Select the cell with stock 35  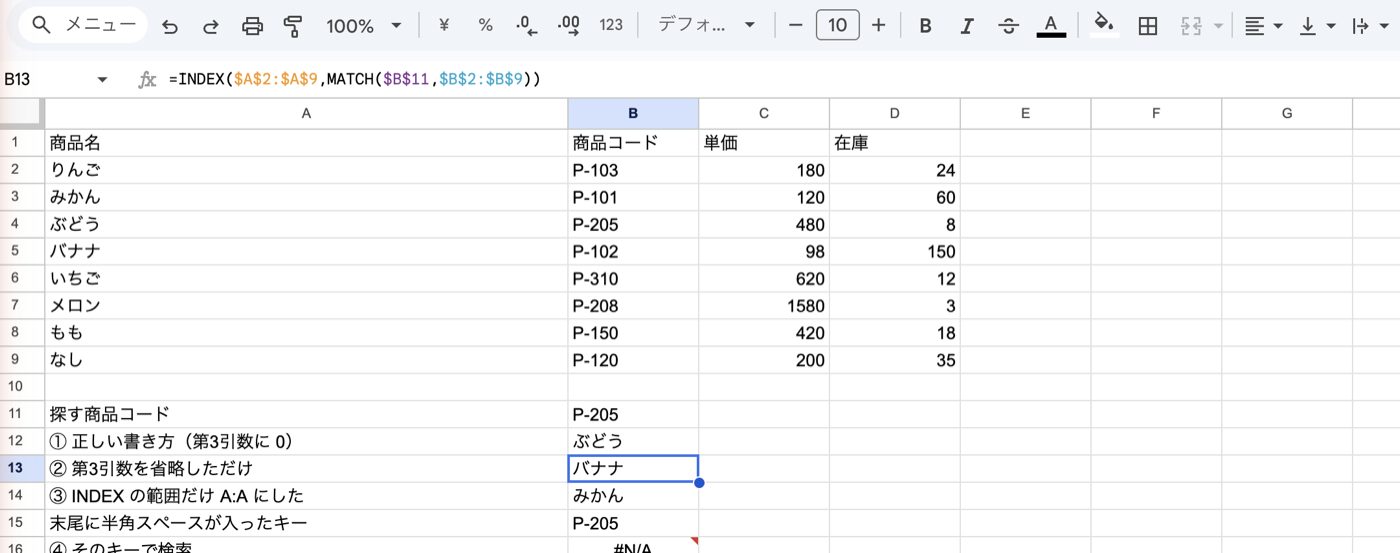[895, 360]
